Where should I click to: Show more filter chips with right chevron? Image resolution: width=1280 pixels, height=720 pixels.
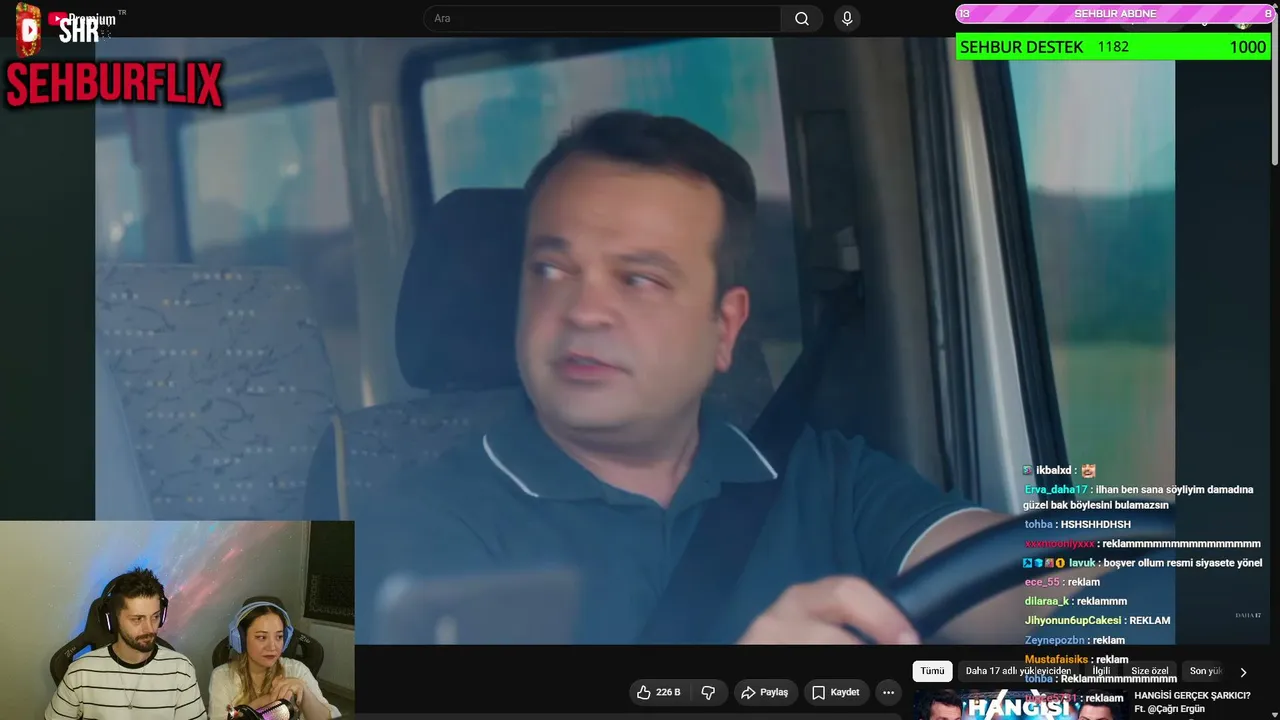(1243, 672)
